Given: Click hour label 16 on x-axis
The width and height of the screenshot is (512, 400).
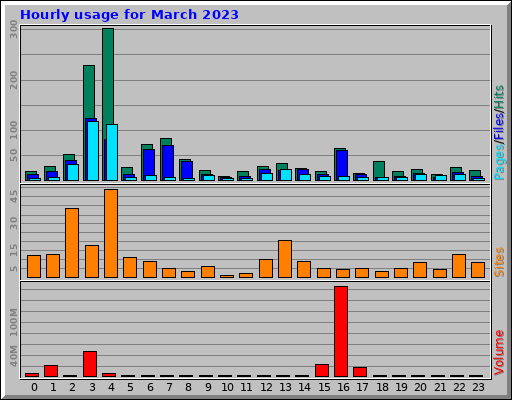Looking at the screenshot, I should [x=343, y=387].
